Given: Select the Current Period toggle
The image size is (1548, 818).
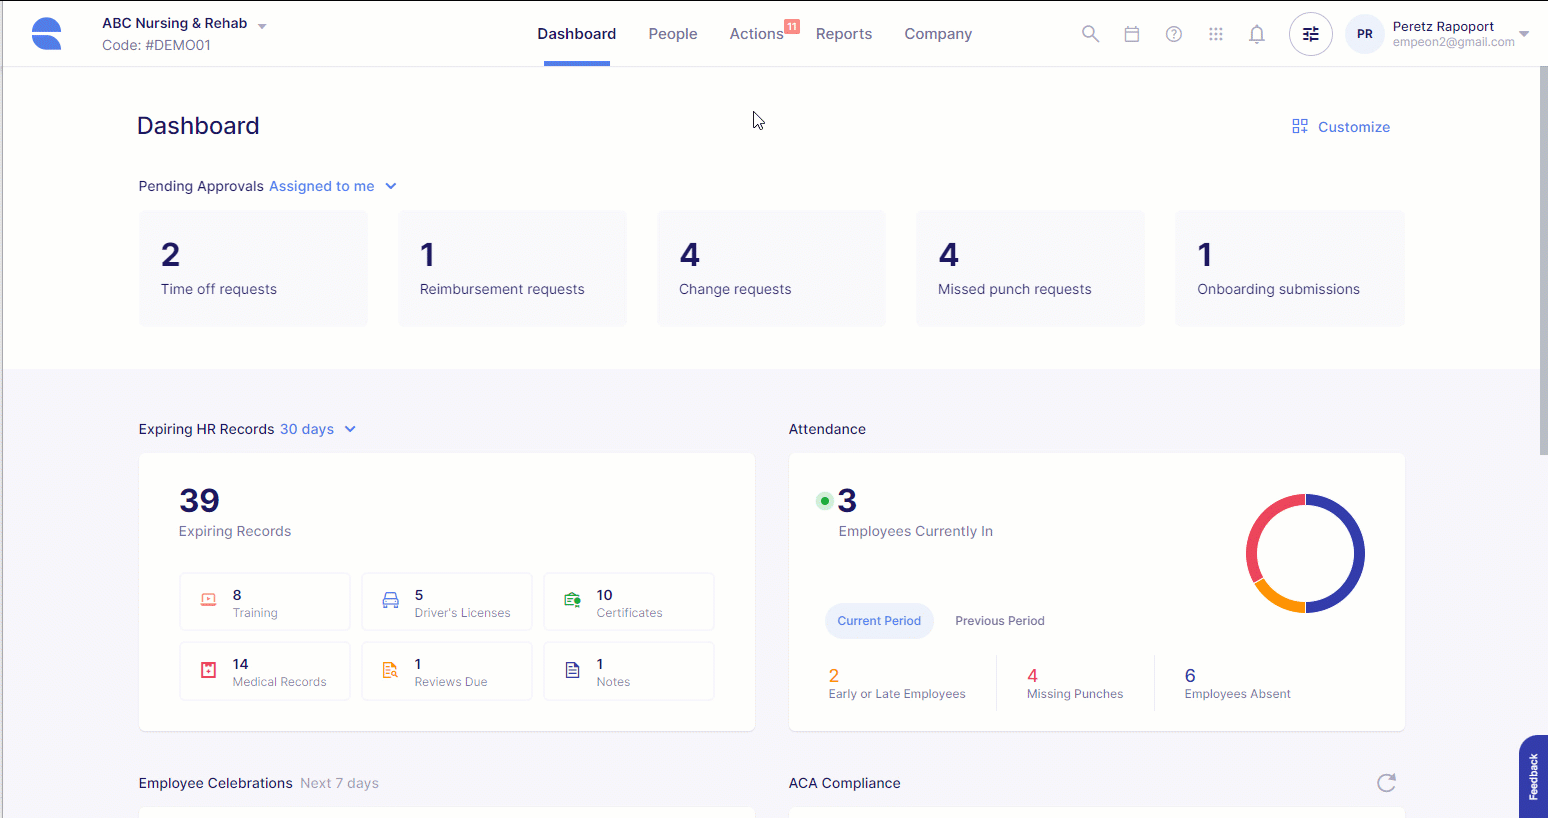Looking at the screenshot, I should point(879,621).
